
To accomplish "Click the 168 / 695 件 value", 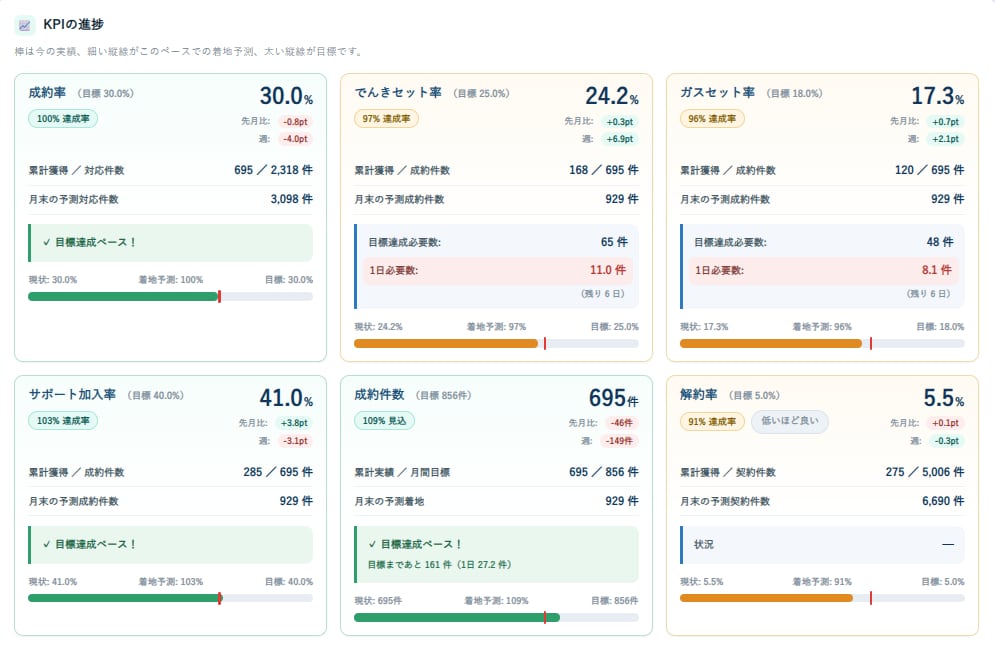I will coord(604,170).
